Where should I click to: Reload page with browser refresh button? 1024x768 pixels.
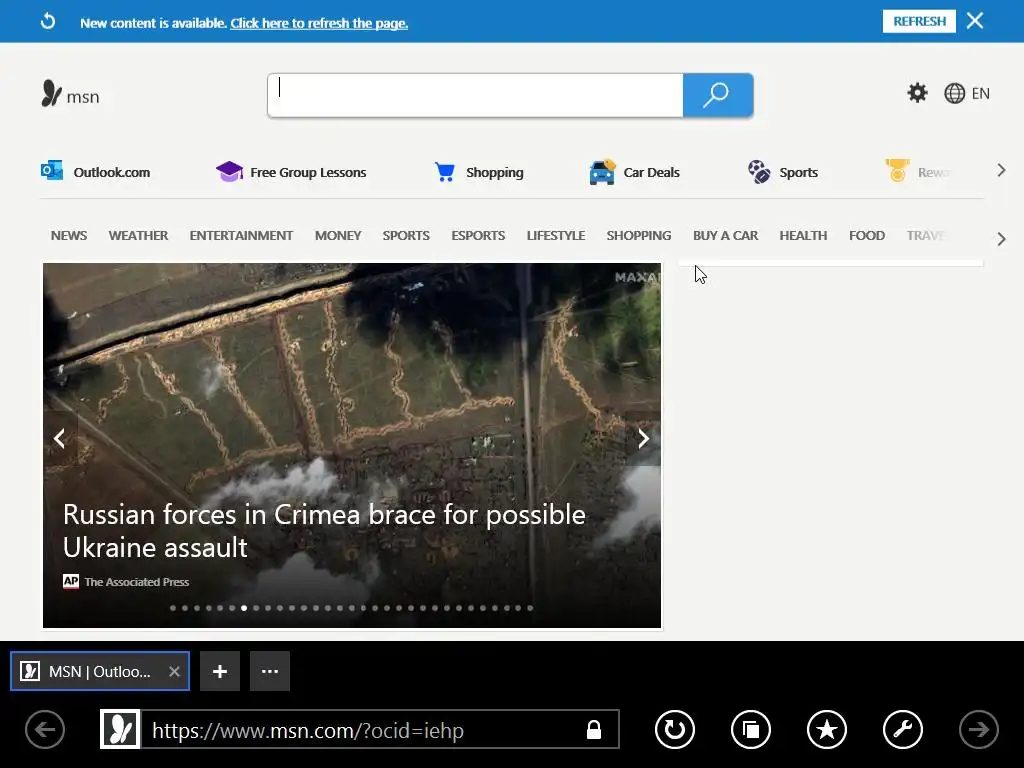pos(675,729)
